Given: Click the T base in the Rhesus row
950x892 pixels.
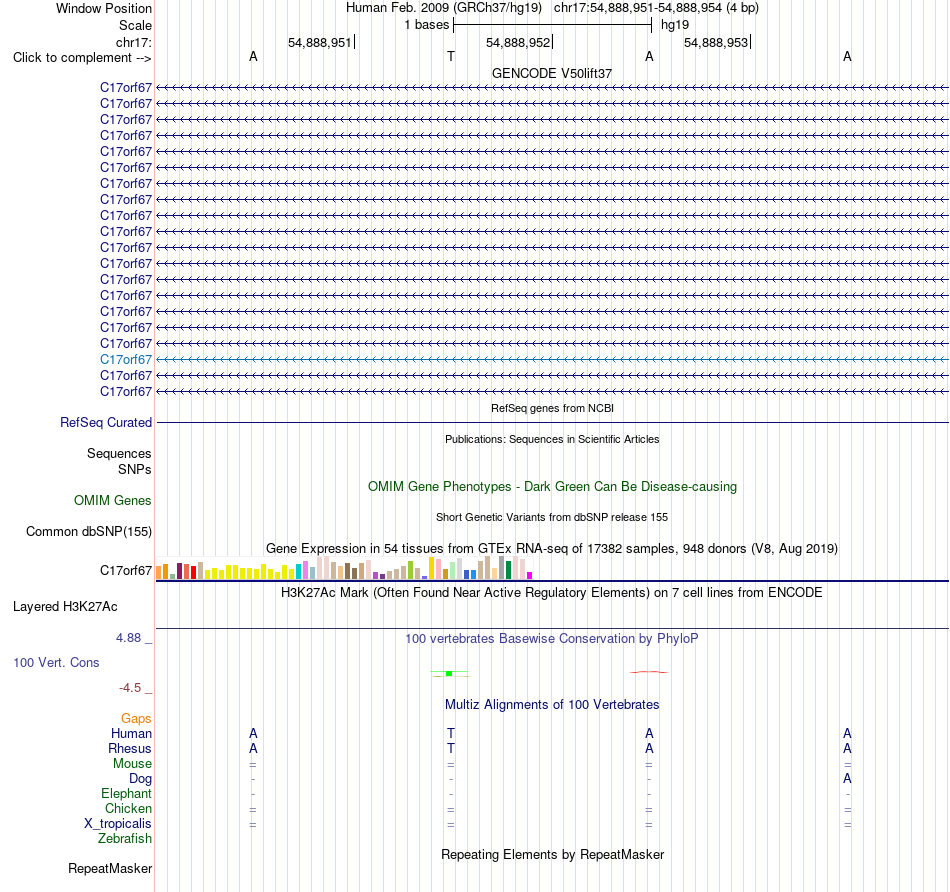Looking at the screenshot, I should (x=451, y=749).
